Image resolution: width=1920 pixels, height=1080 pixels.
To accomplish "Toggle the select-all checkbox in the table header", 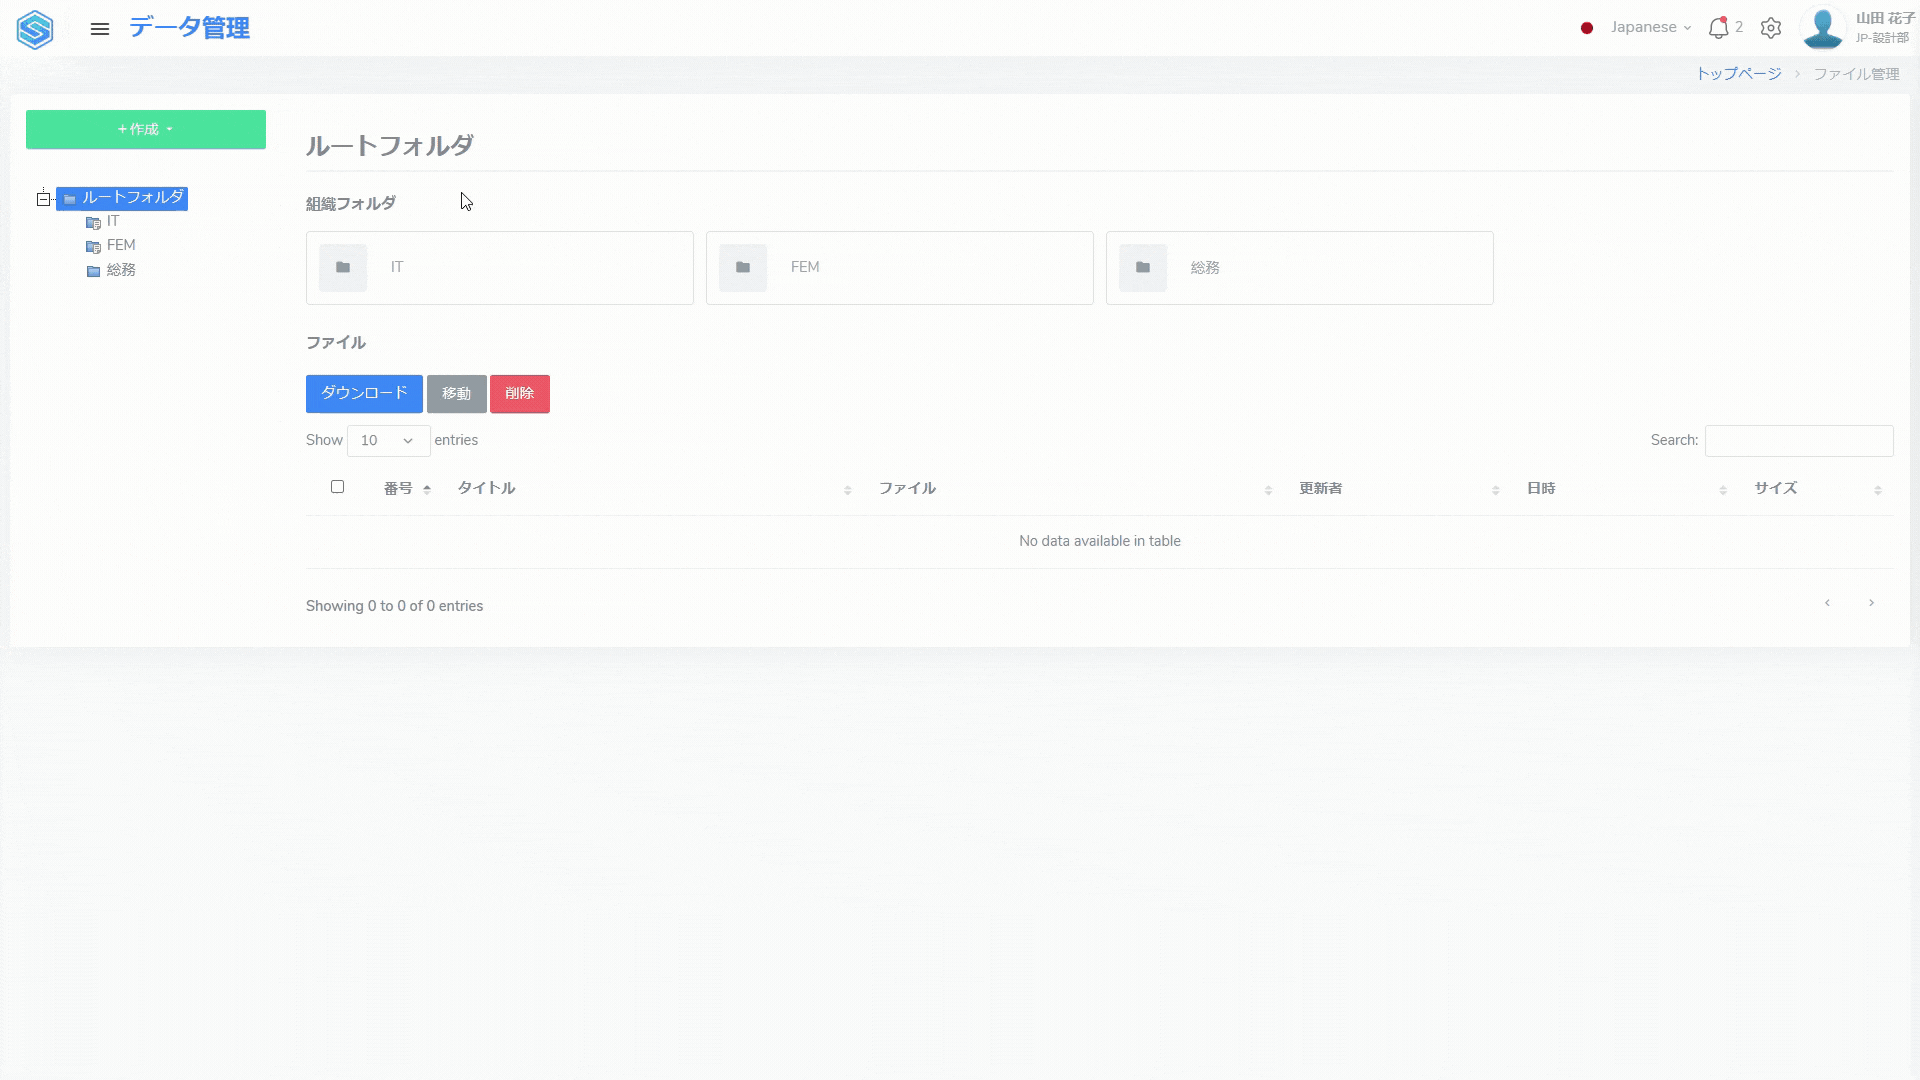I will tap(337, 487).
